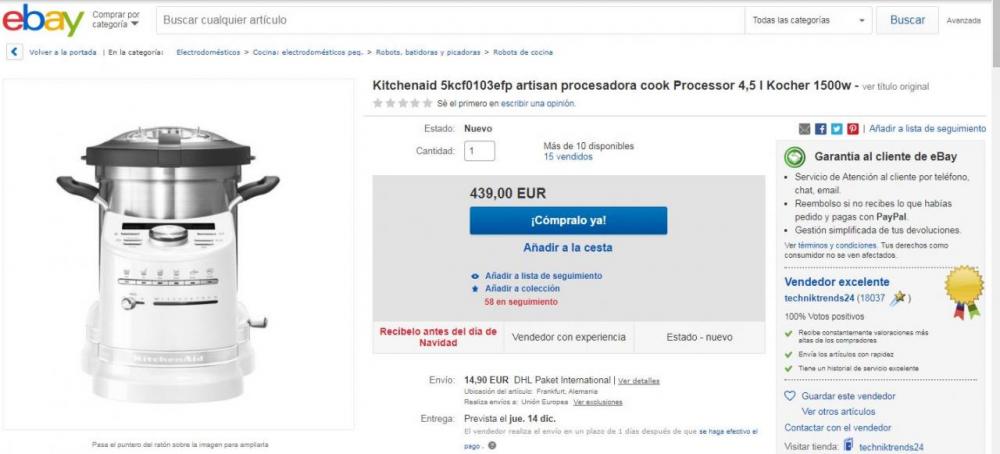1000x454 pixels.
Task: Share listing on Twitter
Action: coord(836,129)
